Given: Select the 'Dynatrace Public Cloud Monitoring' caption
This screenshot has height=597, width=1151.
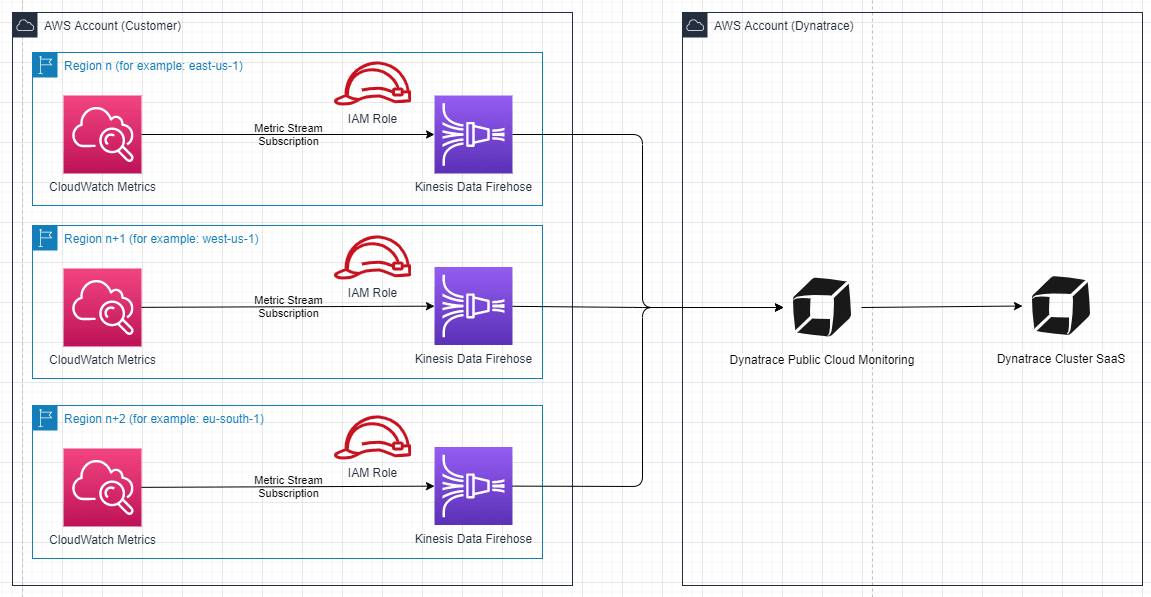Looking at the screenshot, I should 822,360.
